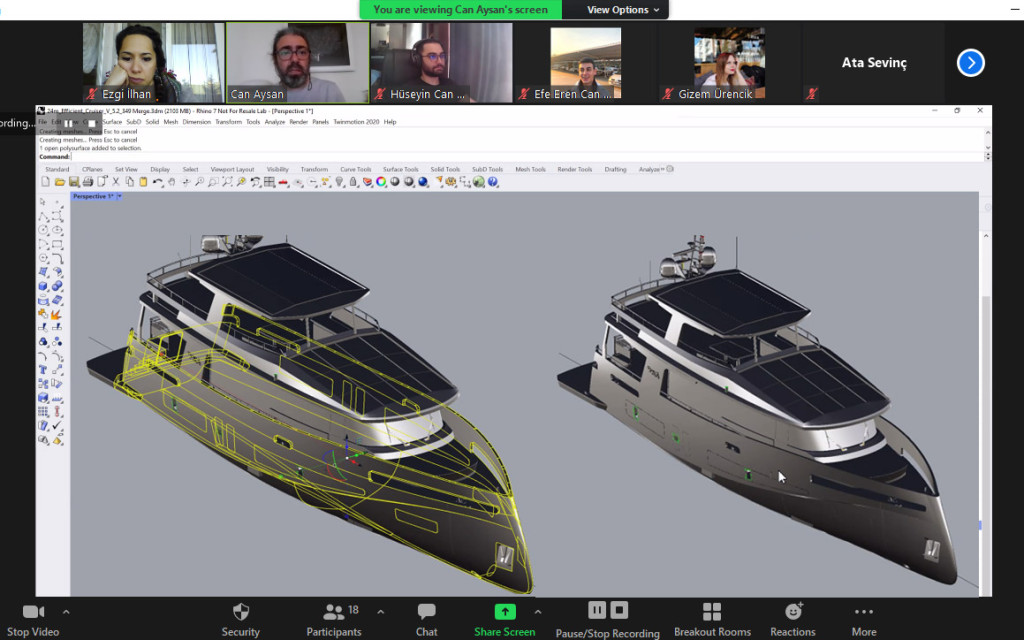This screenshot has height=640, width=1024.
Task: Select the Undo icon in Rhino toolbar
Action: 158,182
